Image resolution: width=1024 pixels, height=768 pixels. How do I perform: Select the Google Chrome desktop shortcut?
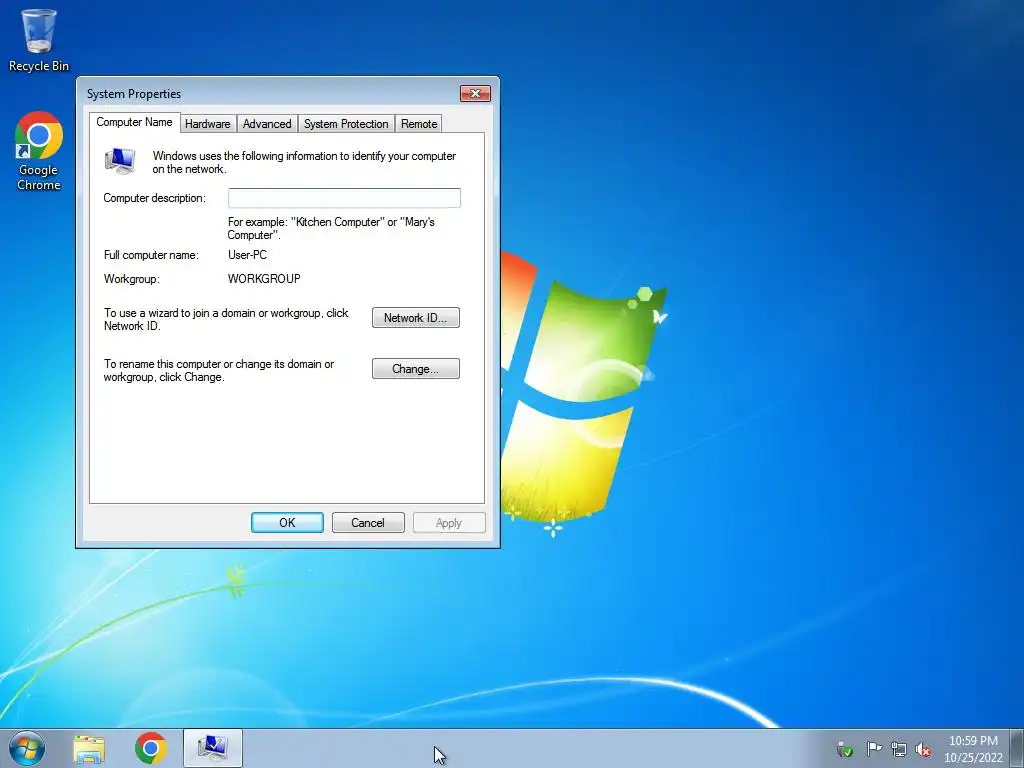pyautogui.click(x=39, y=152)
